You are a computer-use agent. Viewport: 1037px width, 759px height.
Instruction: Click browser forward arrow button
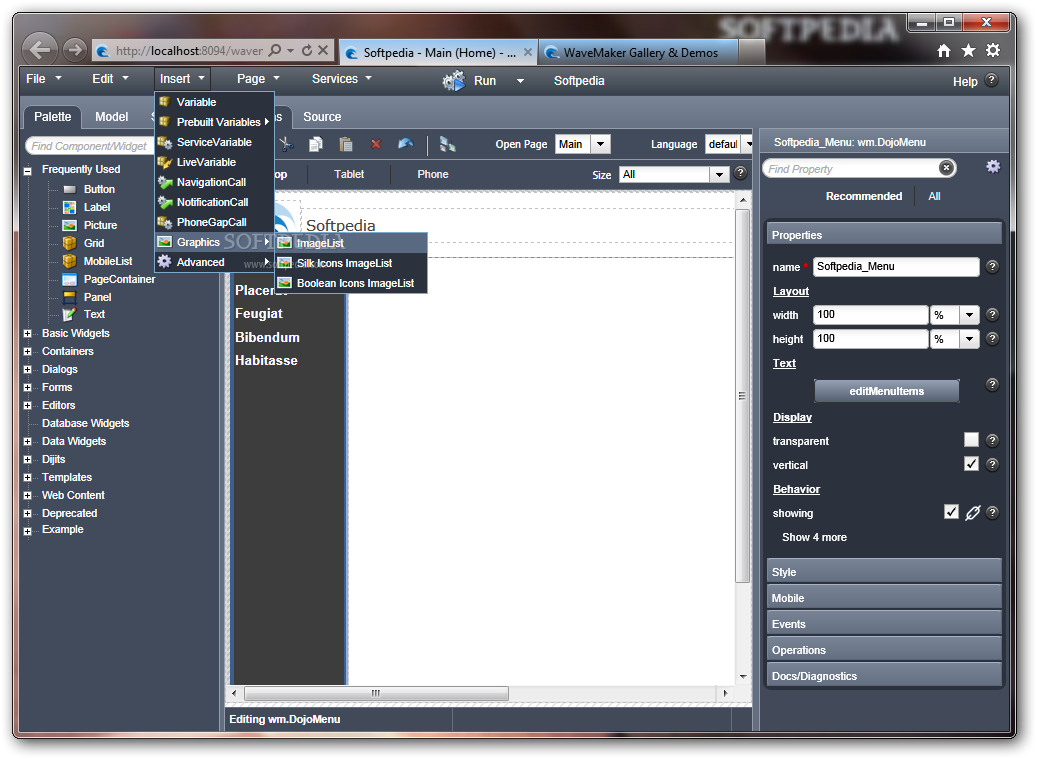pos(75,50)
